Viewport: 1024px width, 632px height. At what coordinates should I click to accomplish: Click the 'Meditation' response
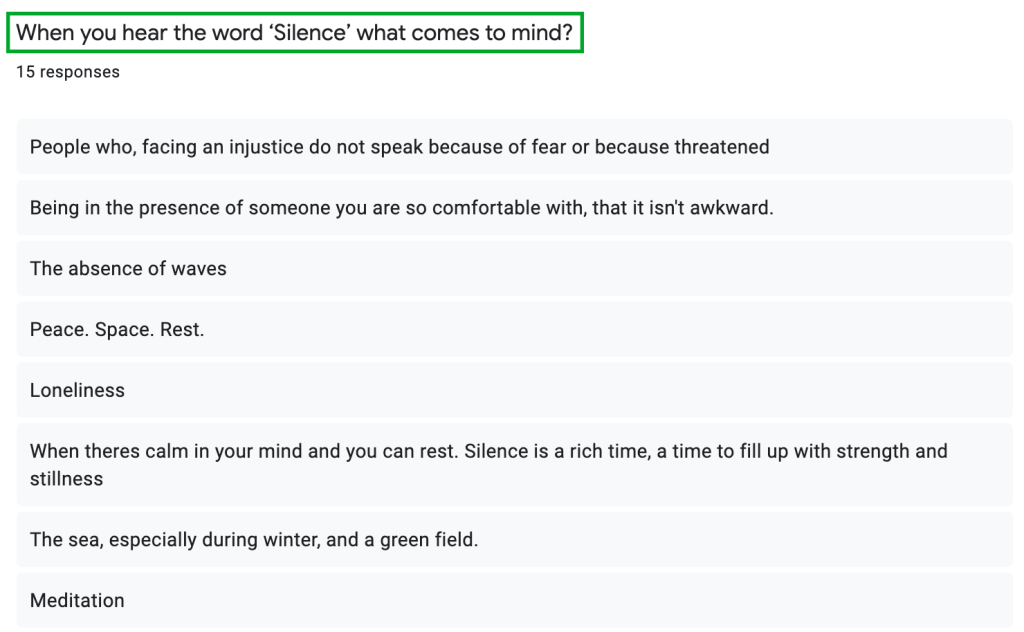(77, 600)
